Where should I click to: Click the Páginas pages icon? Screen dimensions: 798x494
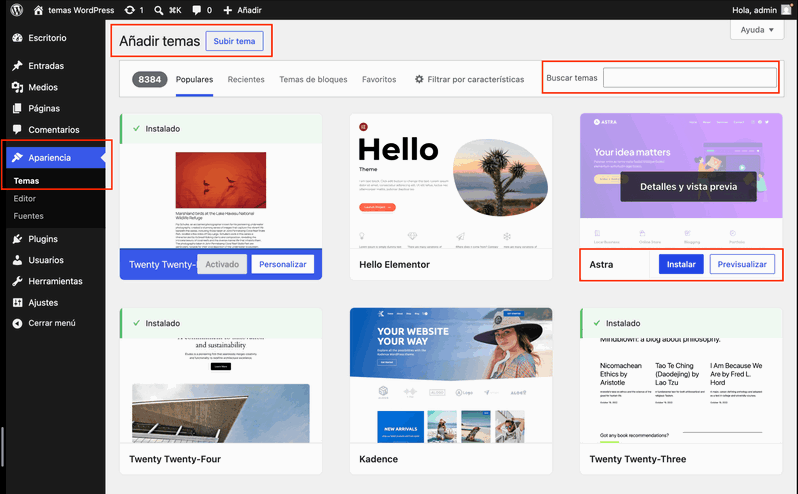point(17,108)
